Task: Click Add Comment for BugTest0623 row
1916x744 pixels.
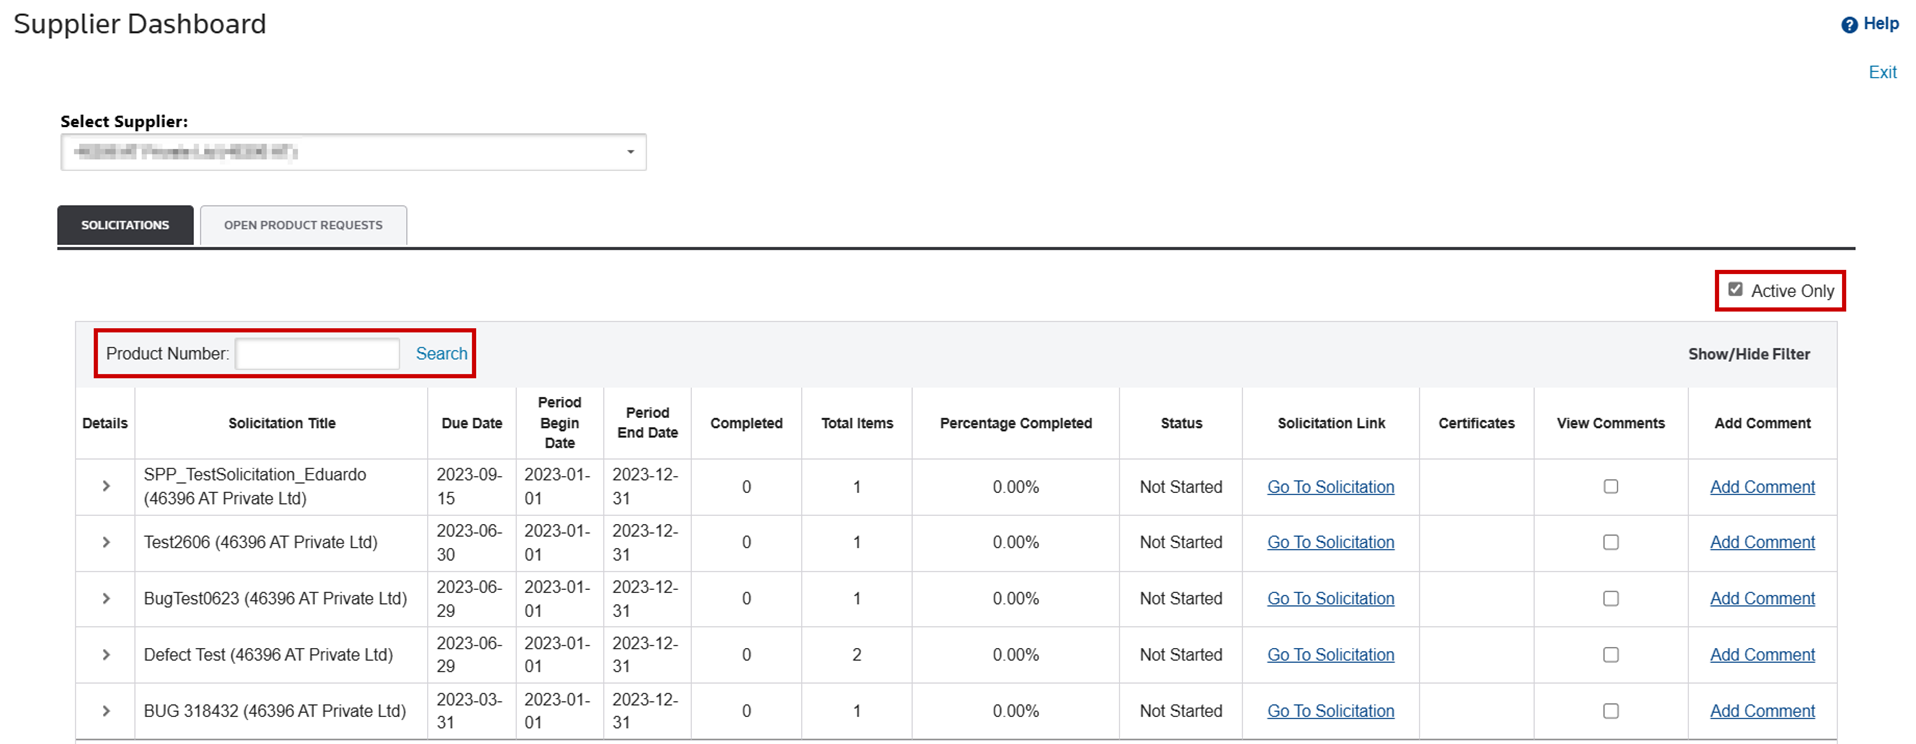Action: [1762, 598]
